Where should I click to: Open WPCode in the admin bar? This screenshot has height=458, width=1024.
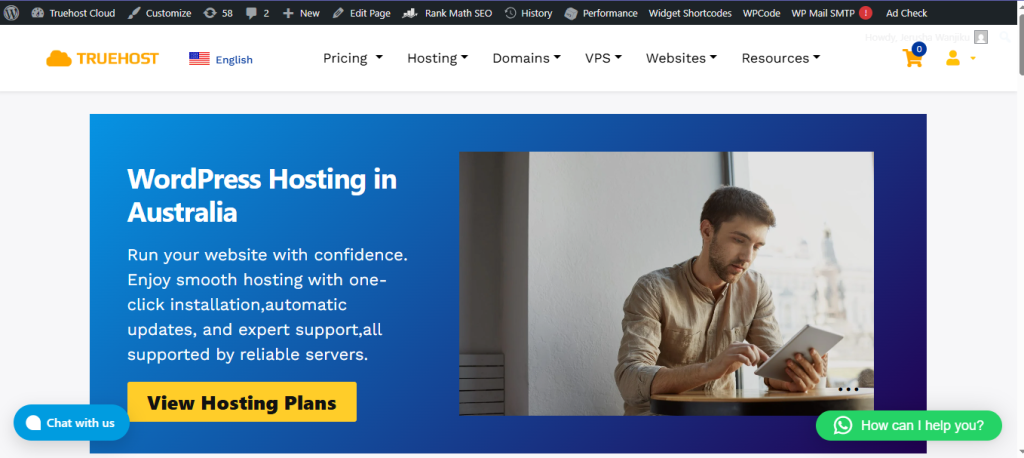pyautogui.click(x=761, y=12)
